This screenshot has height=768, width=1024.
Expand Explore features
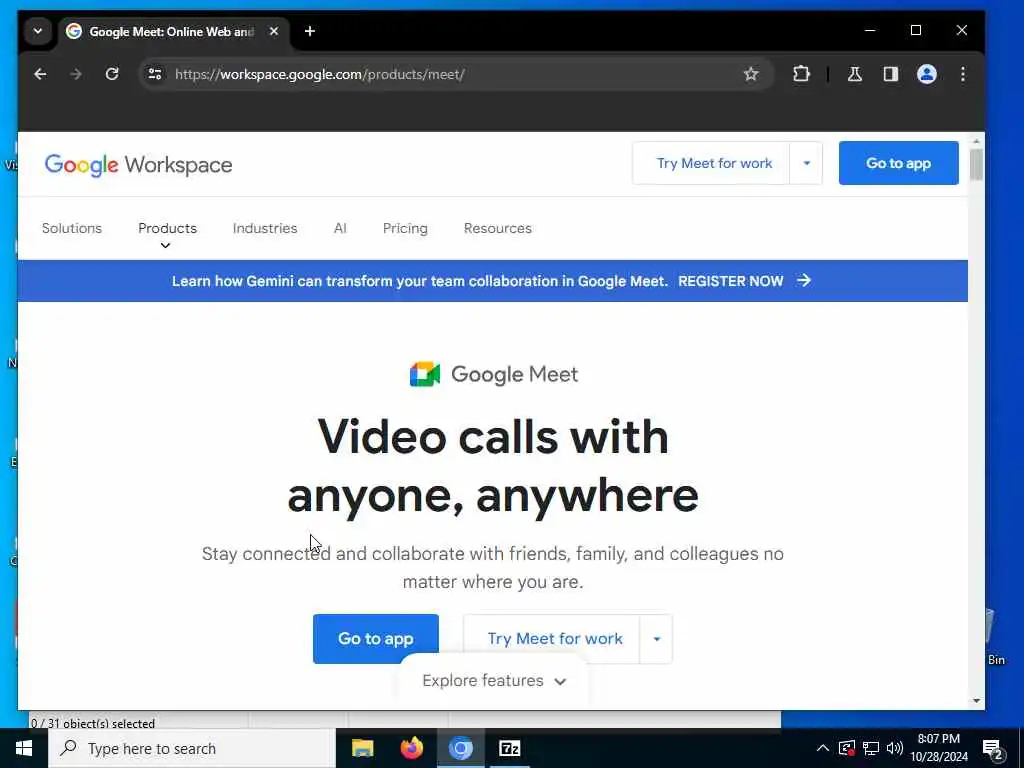494,680
